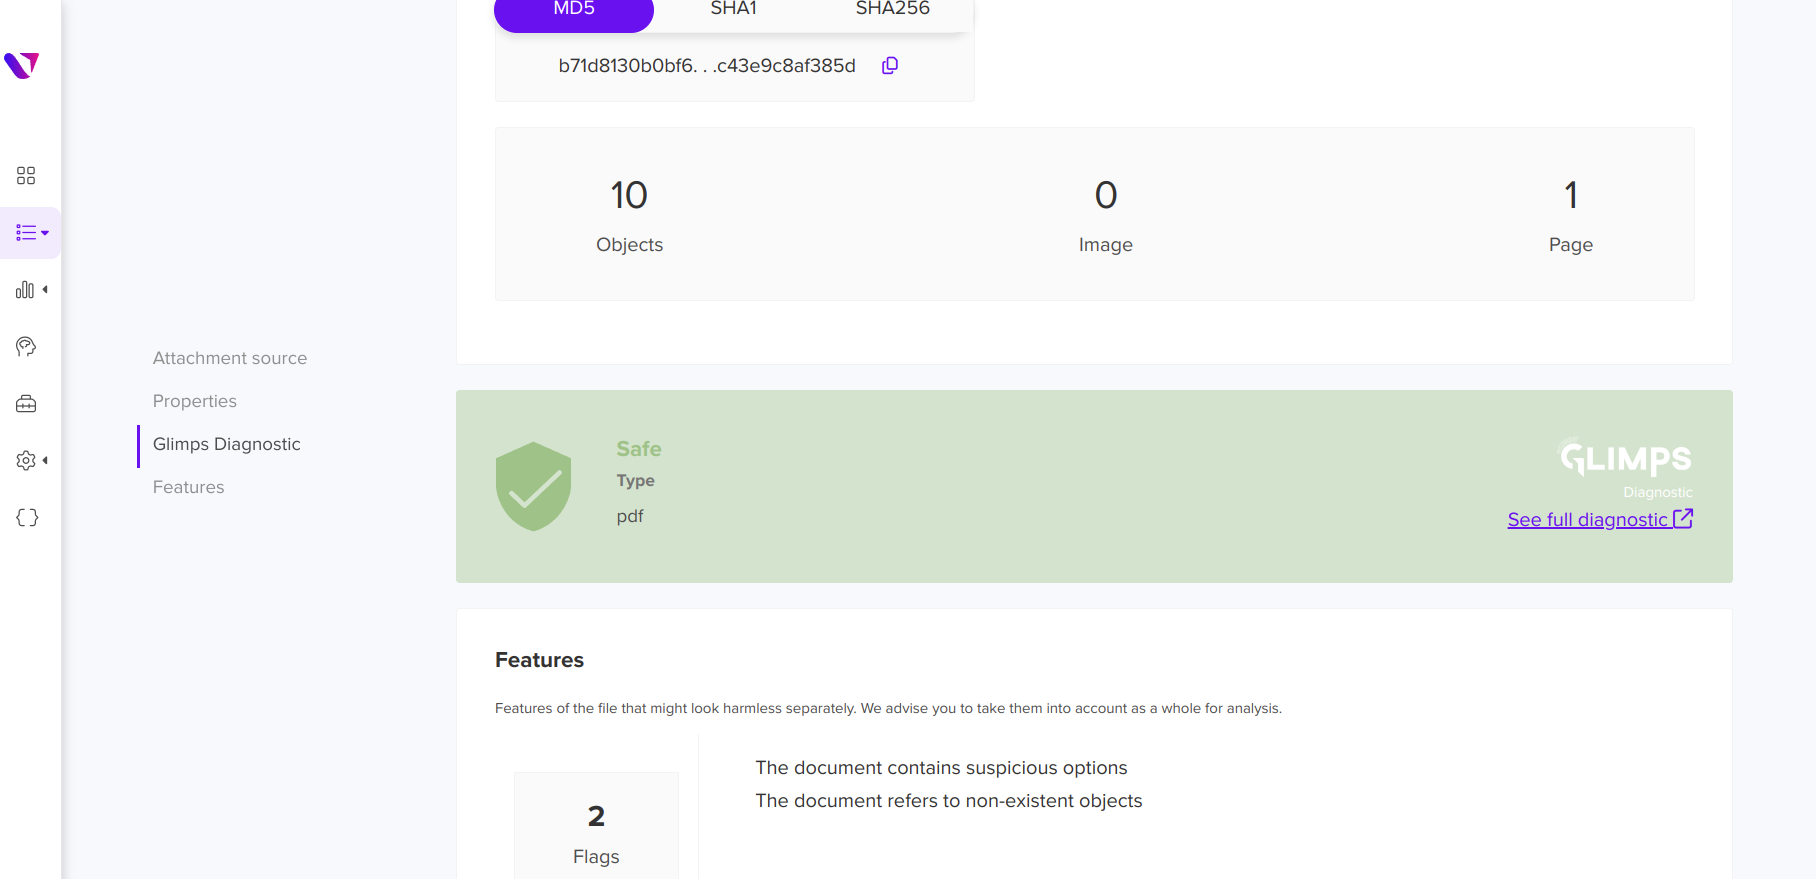Copy the MD5 hash value
Viewport: 1816px width, 879px height.
pyautogui.click(x=890, y=66)
